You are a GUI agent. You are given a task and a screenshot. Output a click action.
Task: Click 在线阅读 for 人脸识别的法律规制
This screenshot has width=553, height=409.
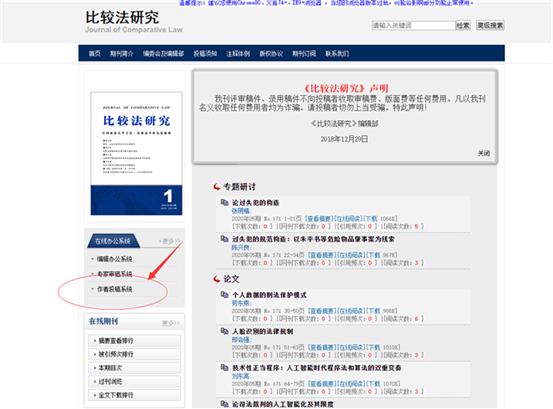tap(351, 347)
